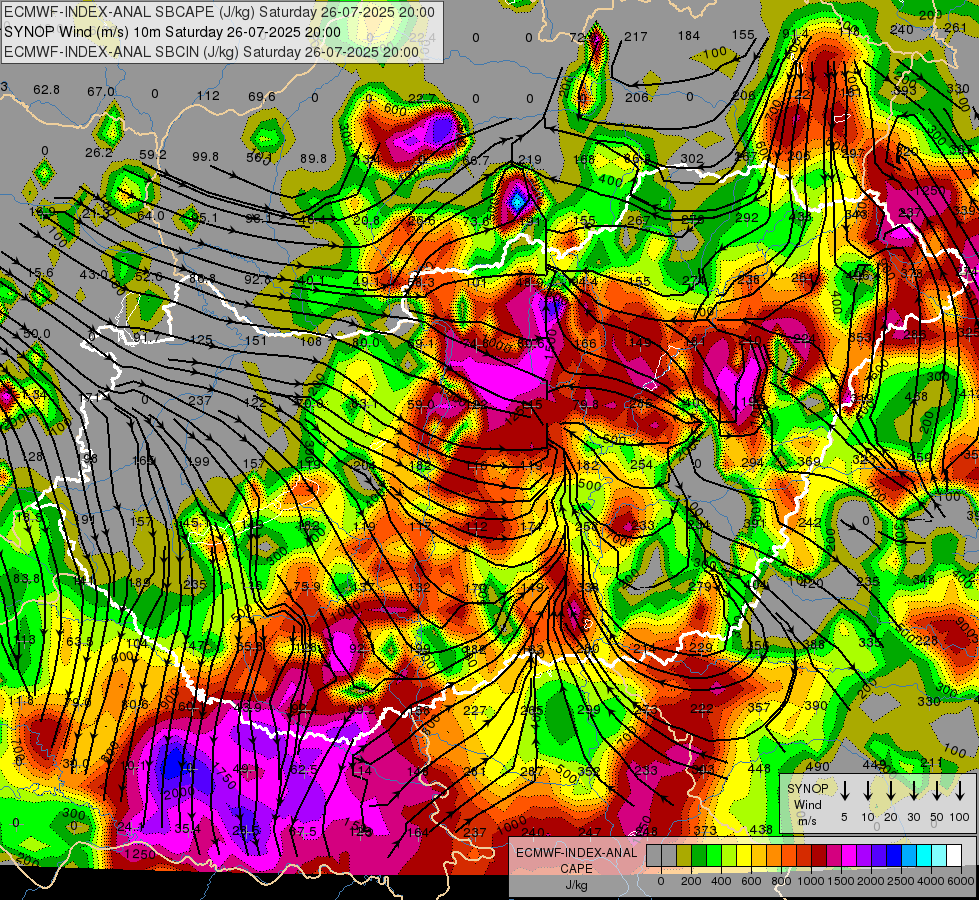Click the J/kg unit label in legend

click(576, 885)
